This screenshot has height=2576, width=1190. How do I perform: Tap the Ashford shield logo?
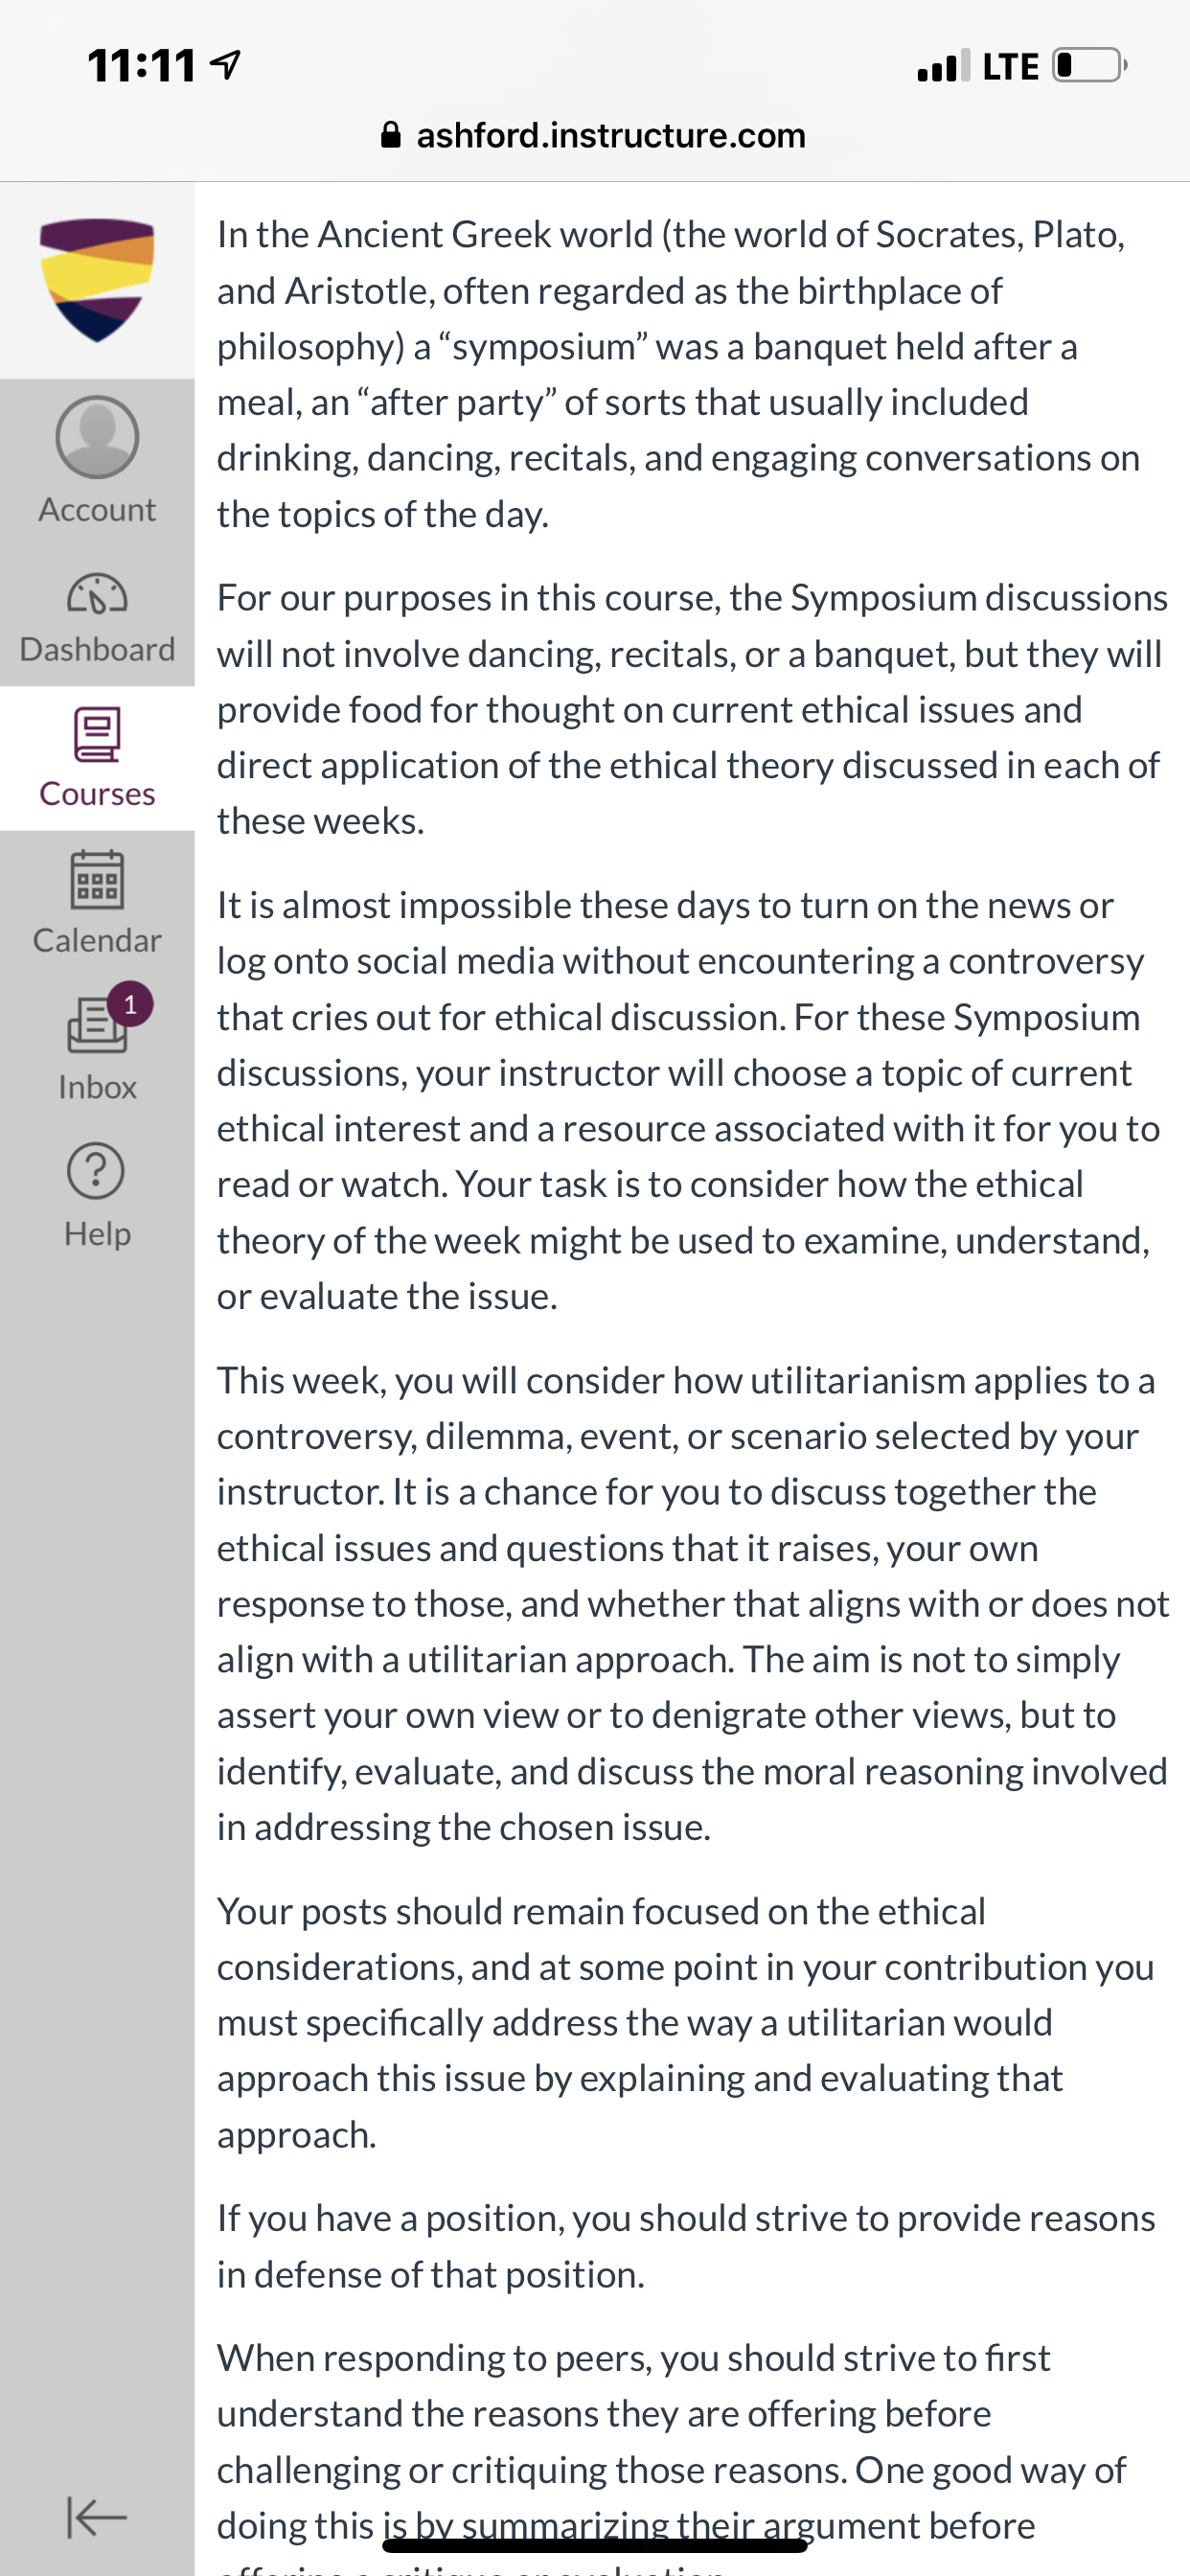click(97, 280)
